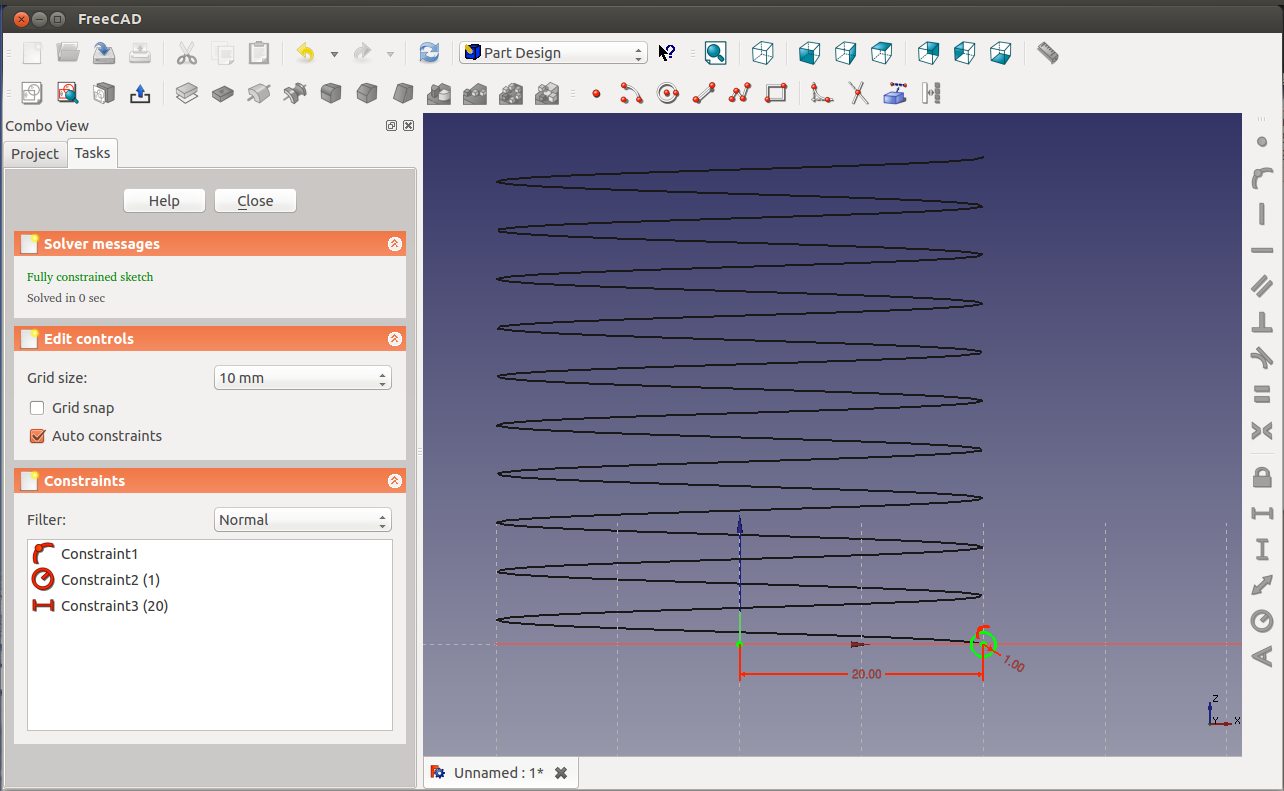
Task: Select the create rectangle sketch tool
Action: 776,94
